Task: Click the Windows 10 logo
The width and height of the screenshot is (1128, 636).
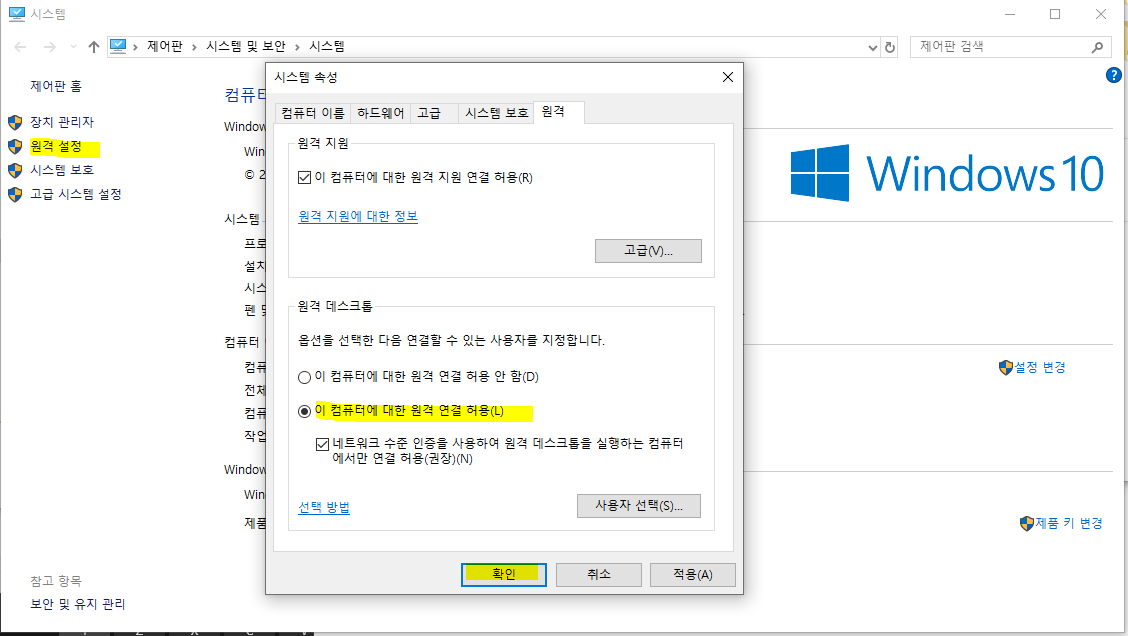Action: click(x=947, y=173)
